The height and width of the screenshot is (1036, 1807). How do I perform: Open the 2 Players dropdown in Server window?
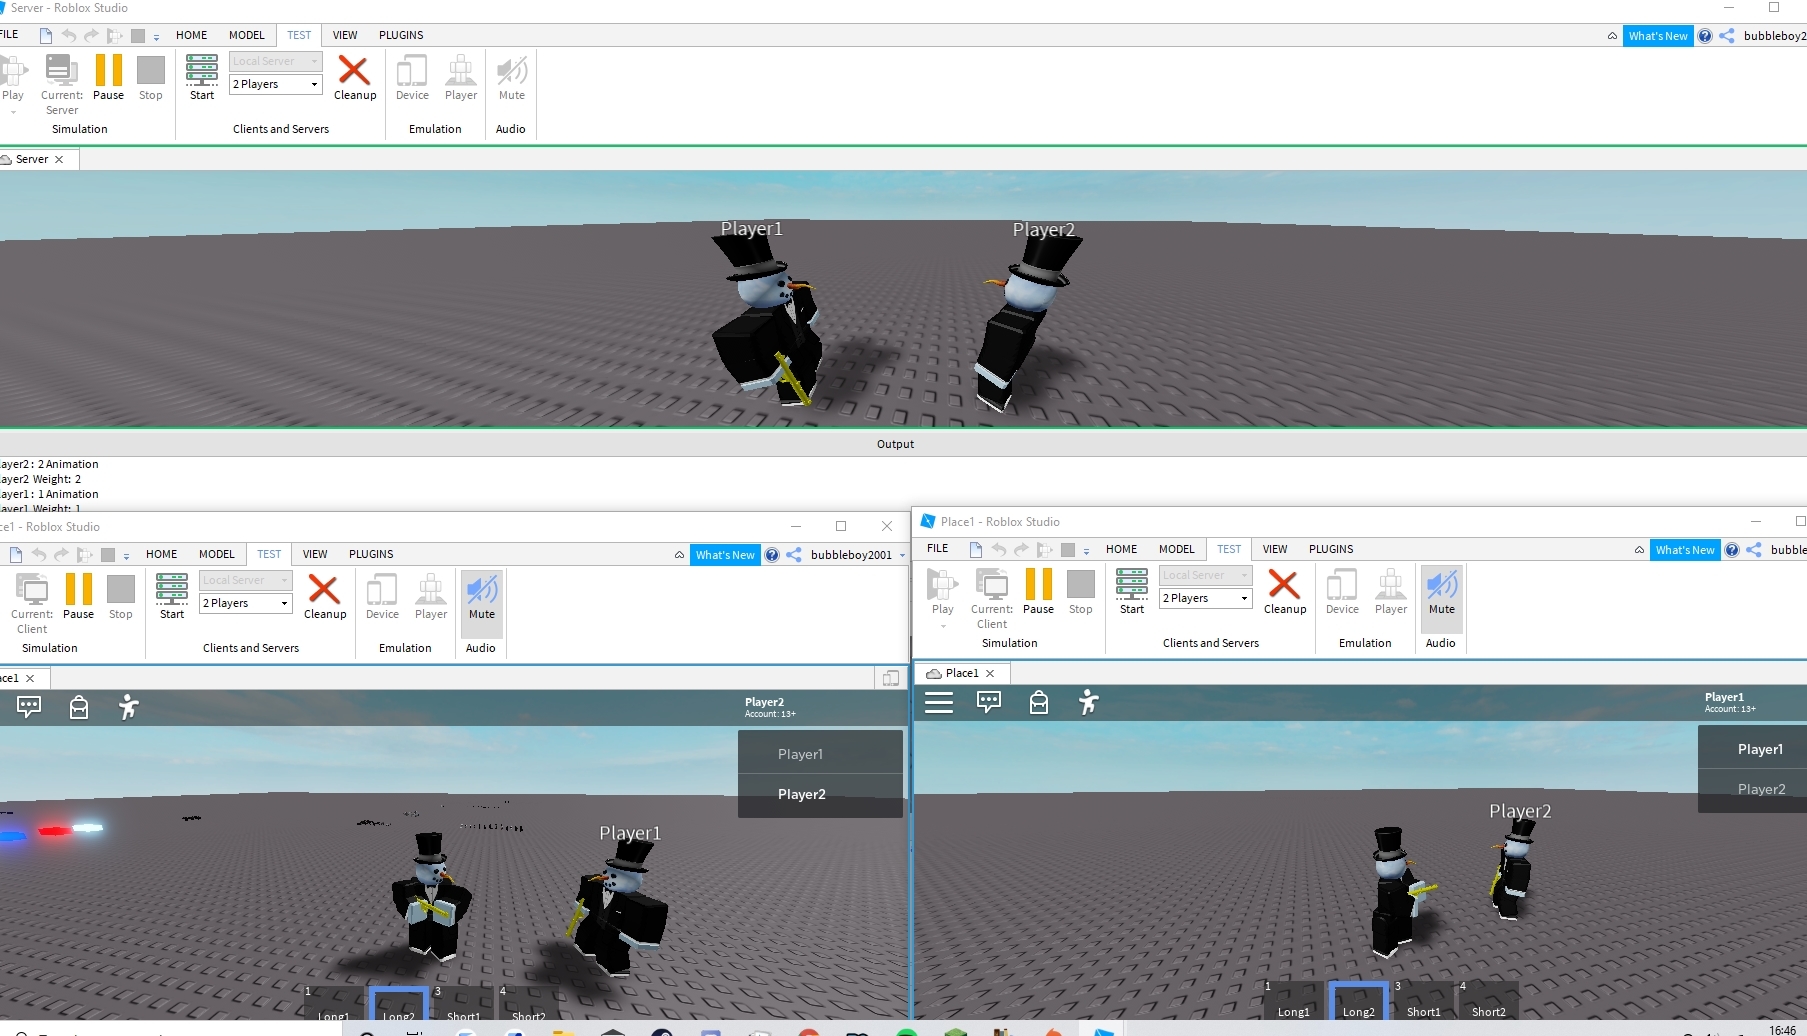276,84
